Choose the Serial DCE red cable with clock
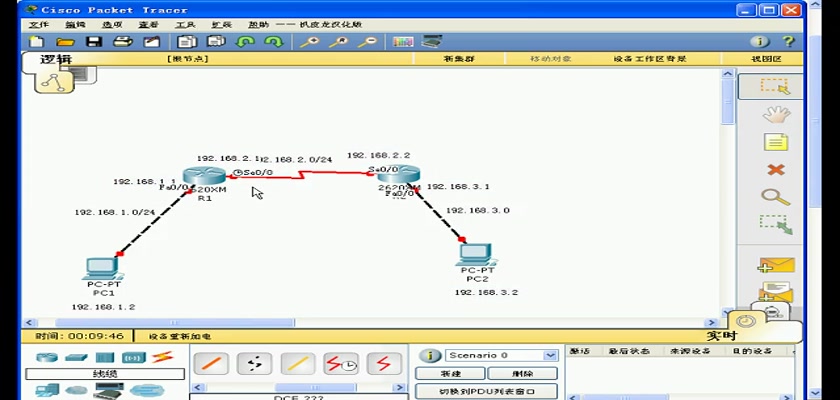The width and height of the screenshot is (840, 400). (342, 364)
